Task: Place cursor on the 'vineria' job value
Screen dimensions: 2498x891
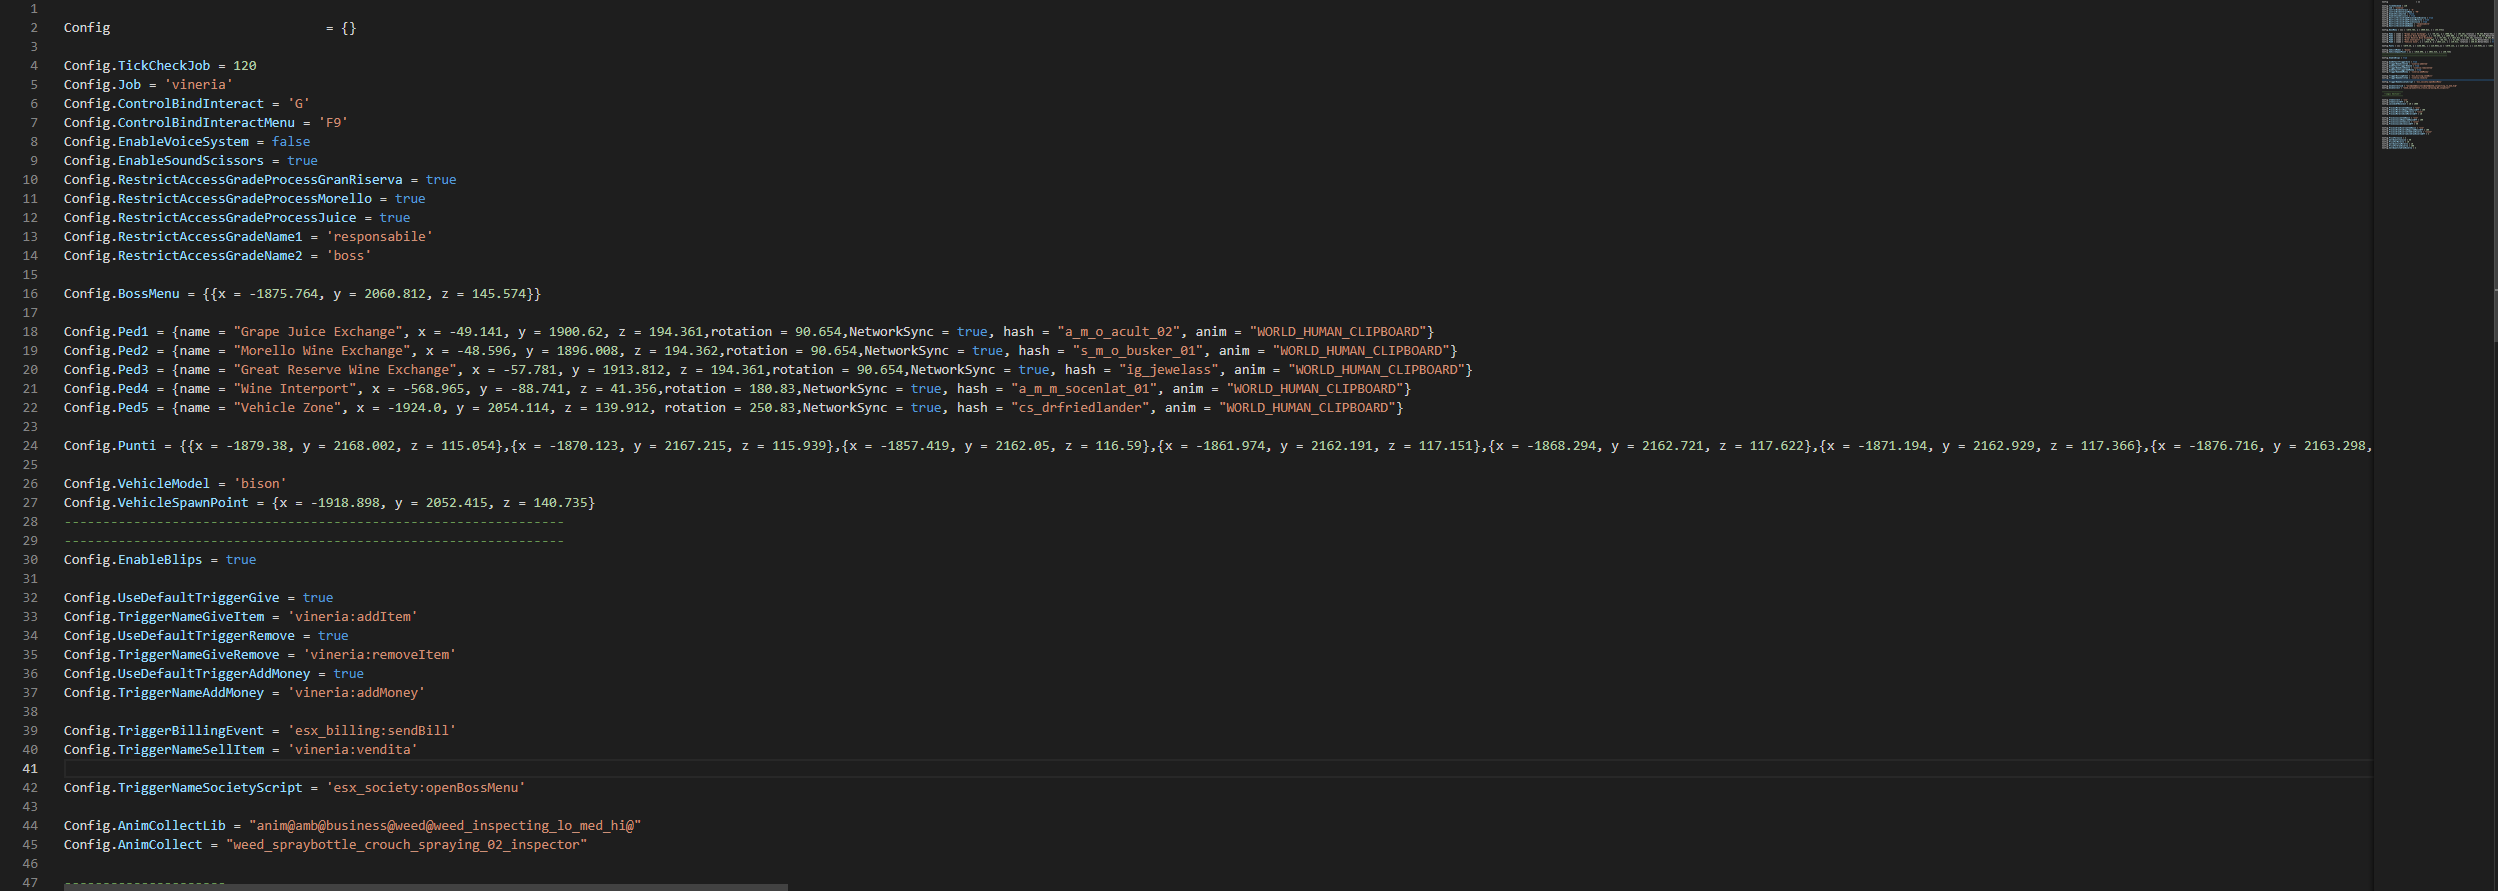Action: point(198,85)
